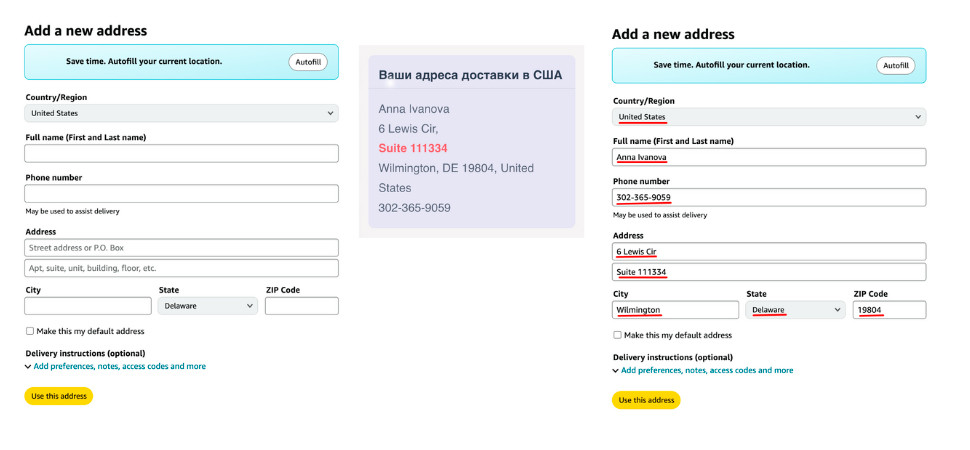Check the default address box in the empty form
This screenshot has height=450, width=970.
pos(30,331)
